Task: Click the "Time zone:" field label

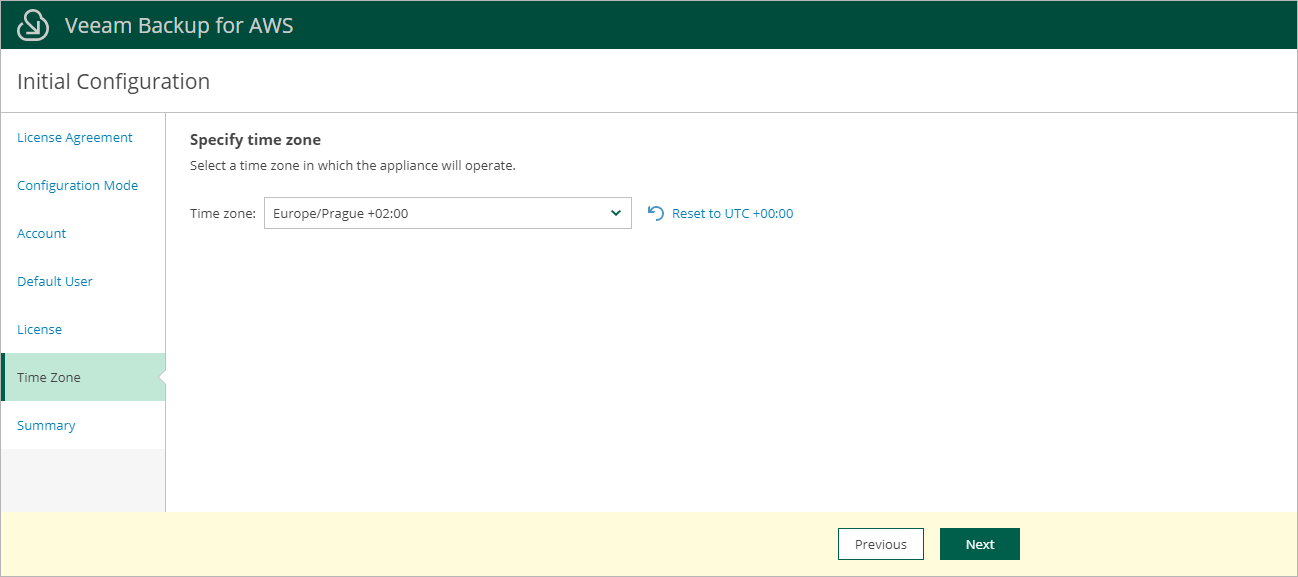Action: point(223,213)
